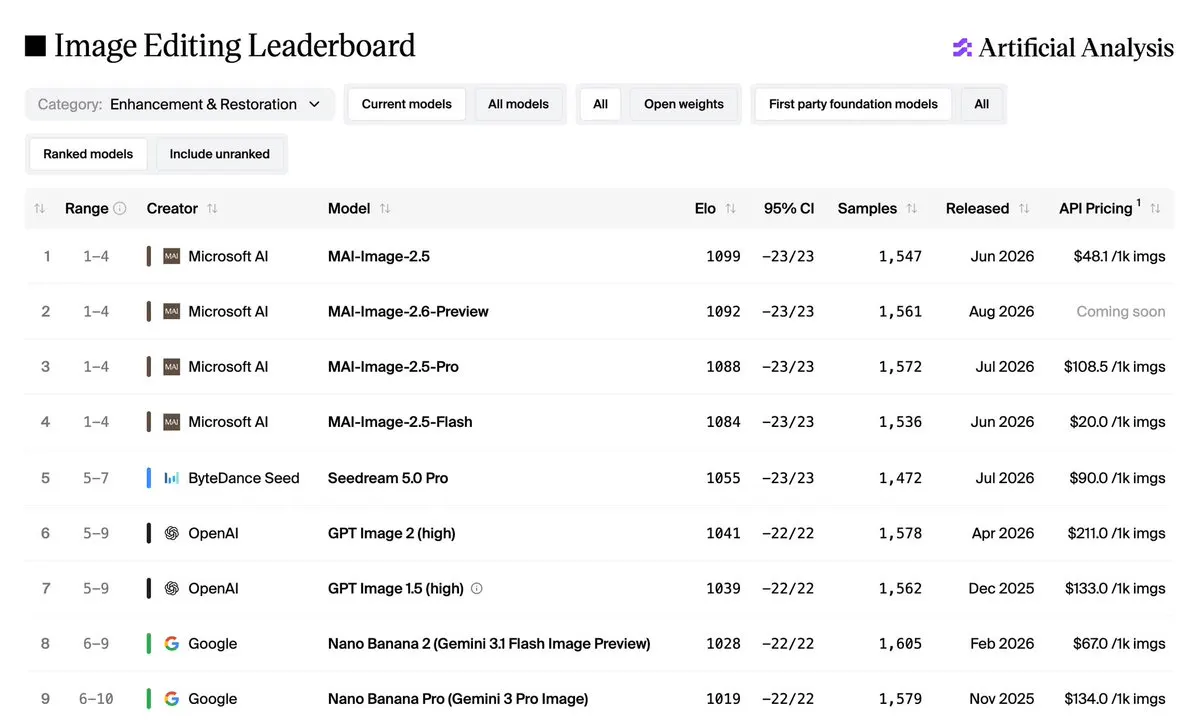Image resolution: width=1199 pixels, height=720 pixels.
Task: Click the Image Editing Leaderboard title
Action: (235, 46)
